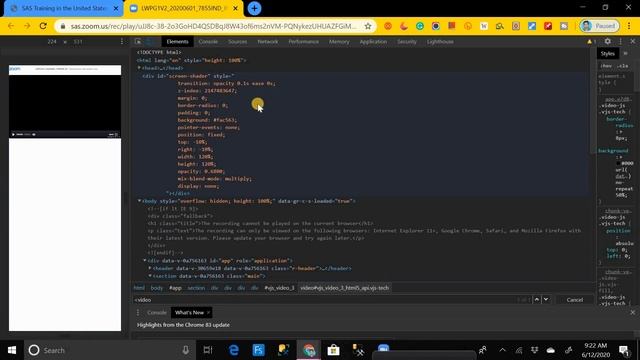
Task: Click the blue pen extension icon
Action: click(532, 26)
